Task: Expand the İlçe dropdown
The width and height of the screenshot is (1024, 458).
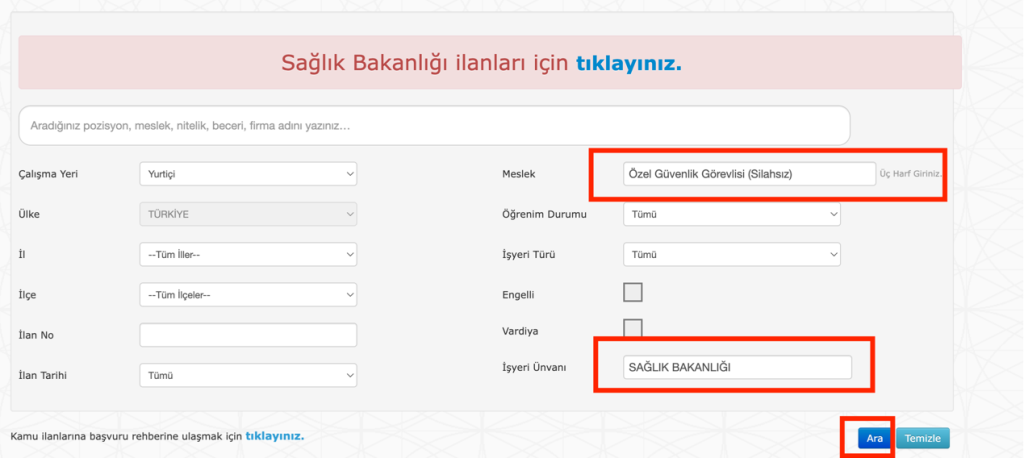Action: tap(248, 294)
